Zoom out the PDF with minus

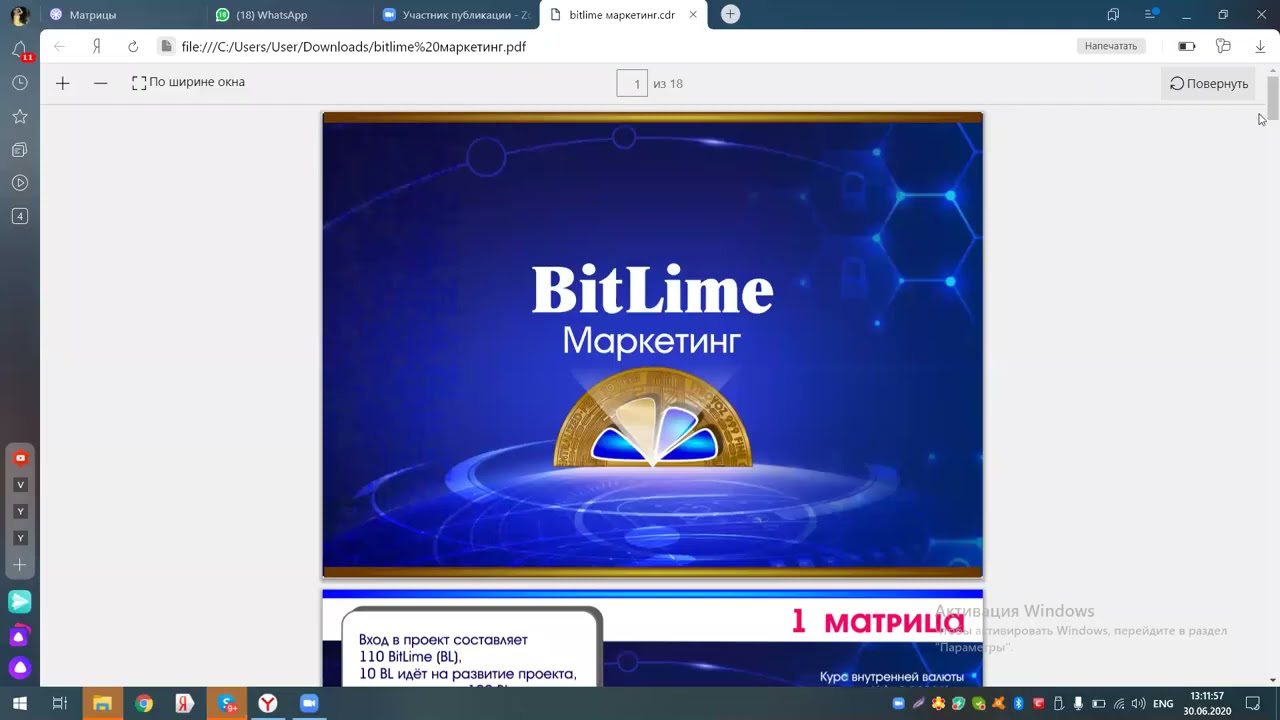(x=100, y=83)
